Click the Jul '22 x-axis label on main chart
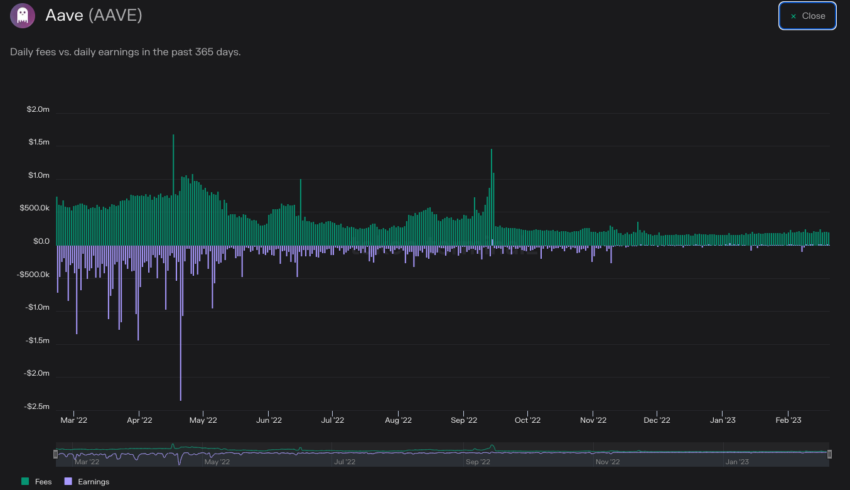 [x=332, y=420]
